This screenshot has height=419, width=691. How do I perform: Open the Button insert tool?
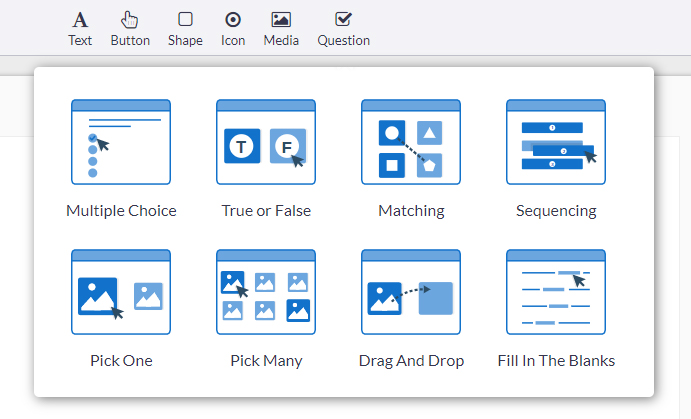tap(130, 29)
